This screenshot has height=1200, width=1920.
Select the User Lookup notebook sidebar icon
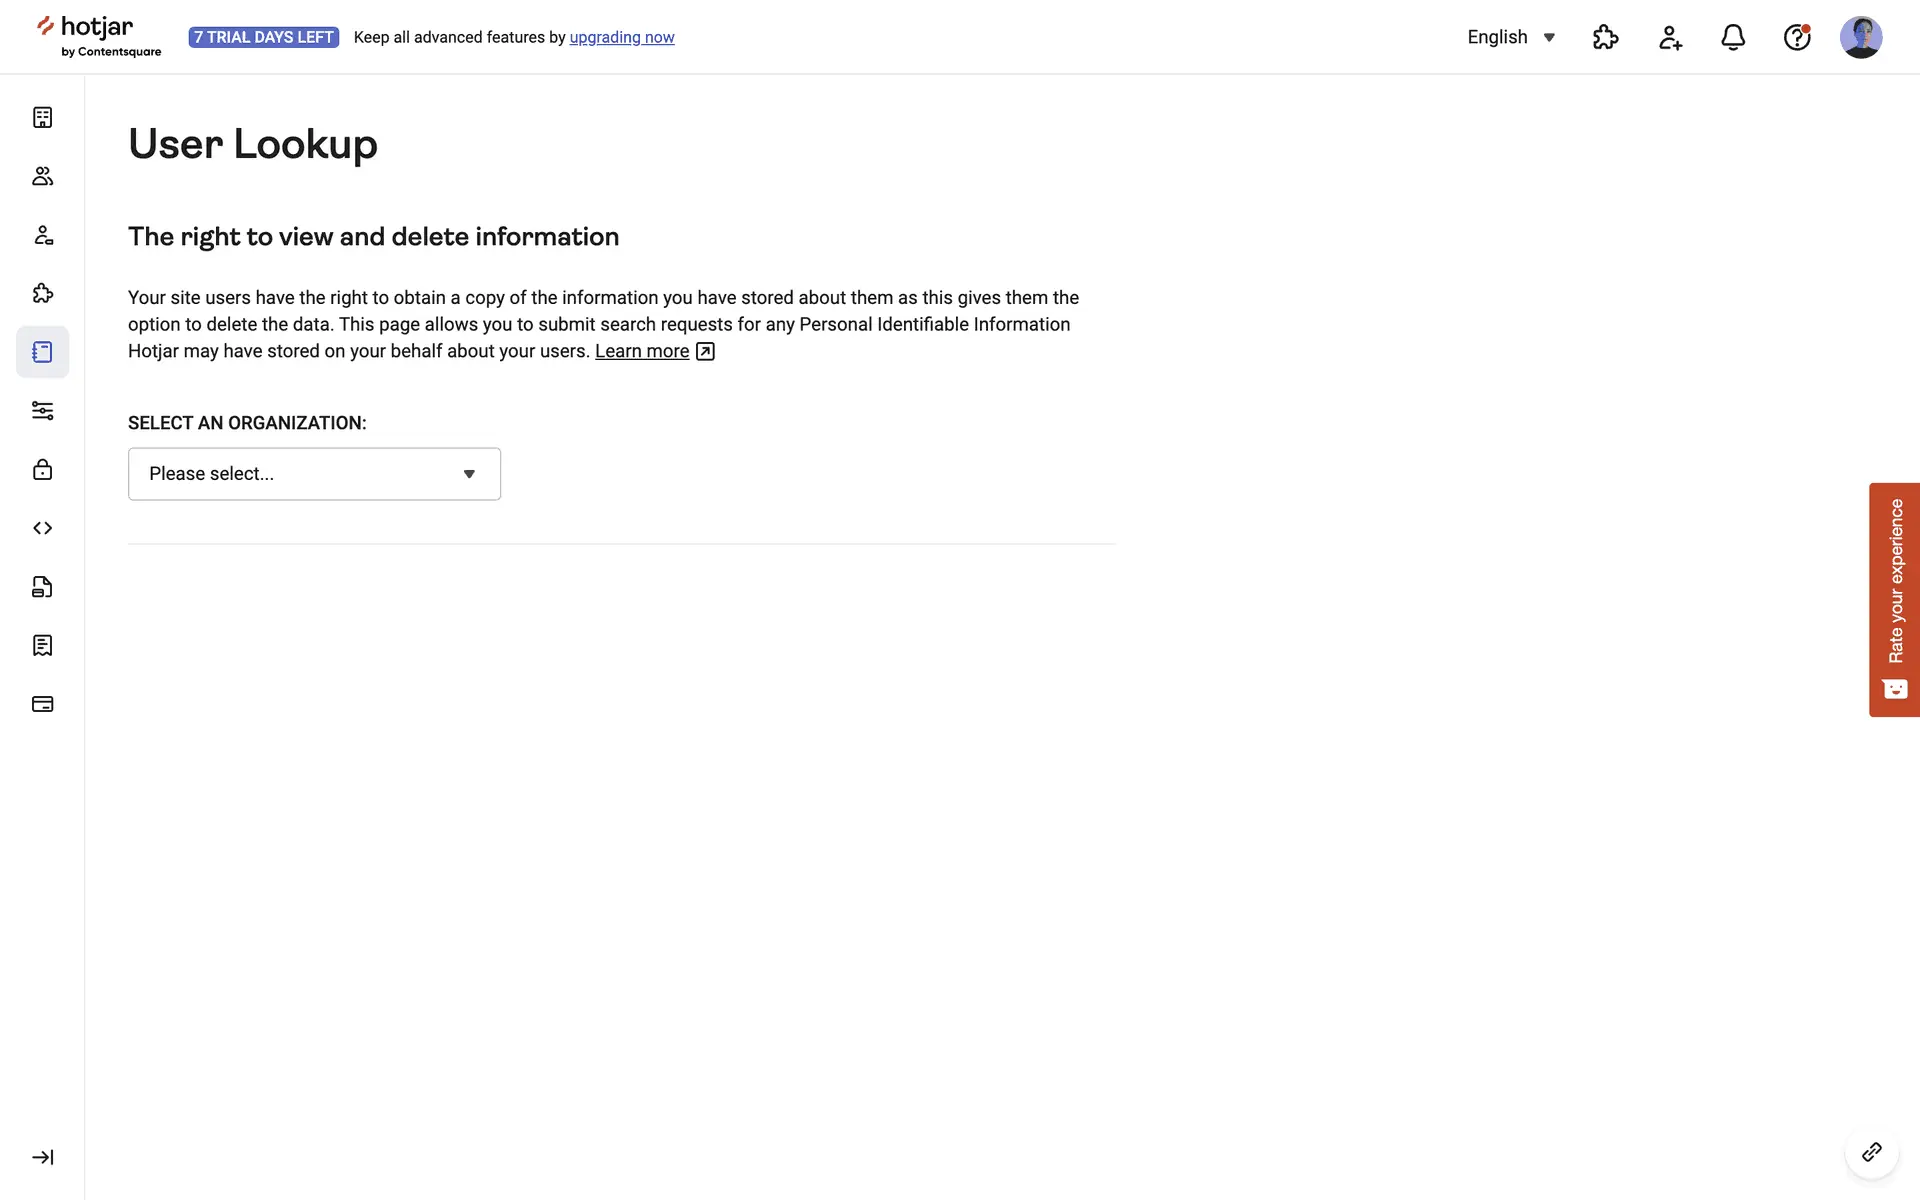(42, 352)
